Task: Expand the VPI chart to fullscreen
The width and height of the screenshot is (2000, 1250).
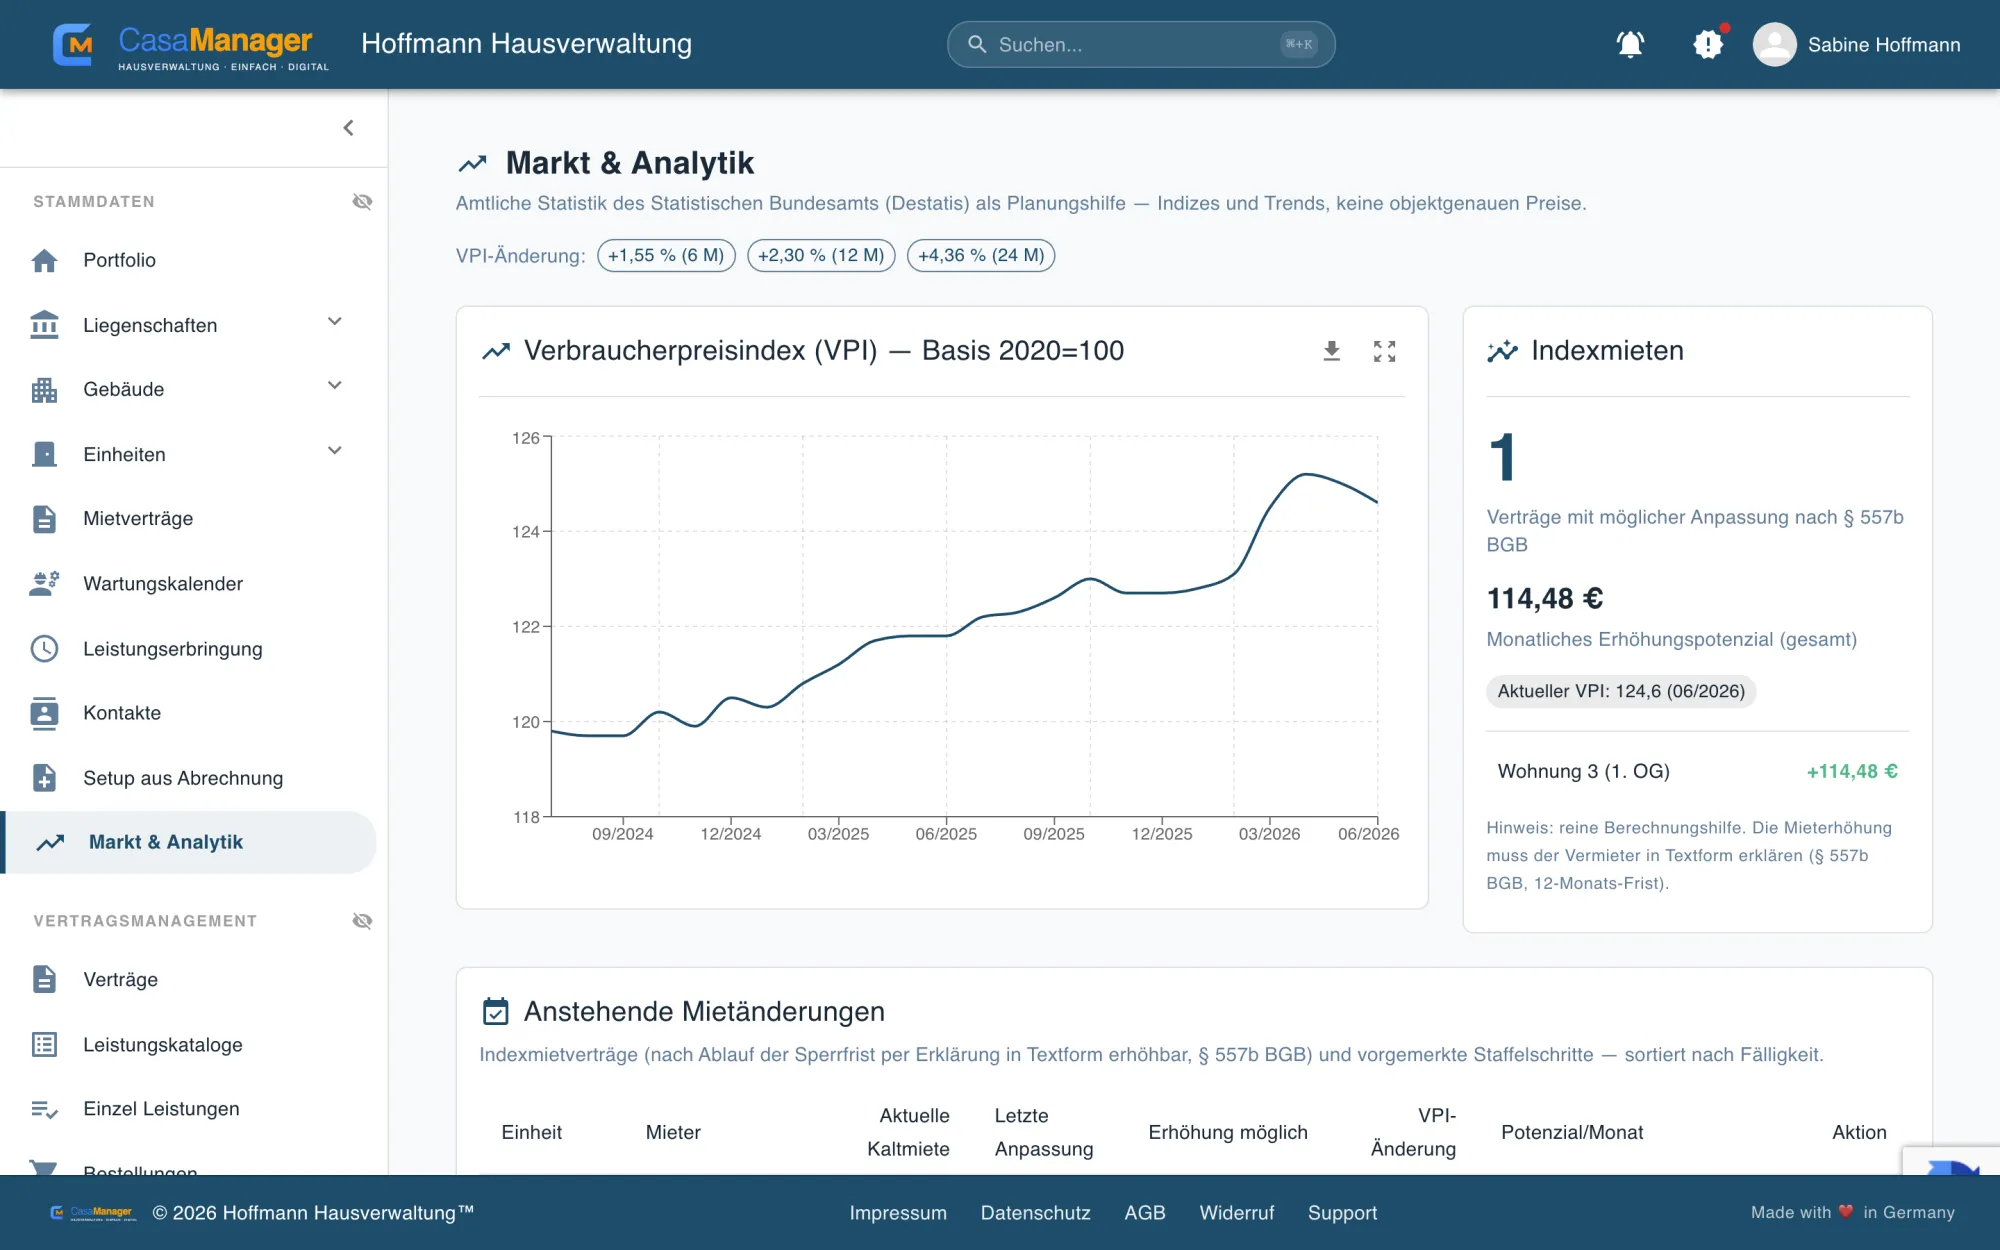Action: tap(1384, 351)
